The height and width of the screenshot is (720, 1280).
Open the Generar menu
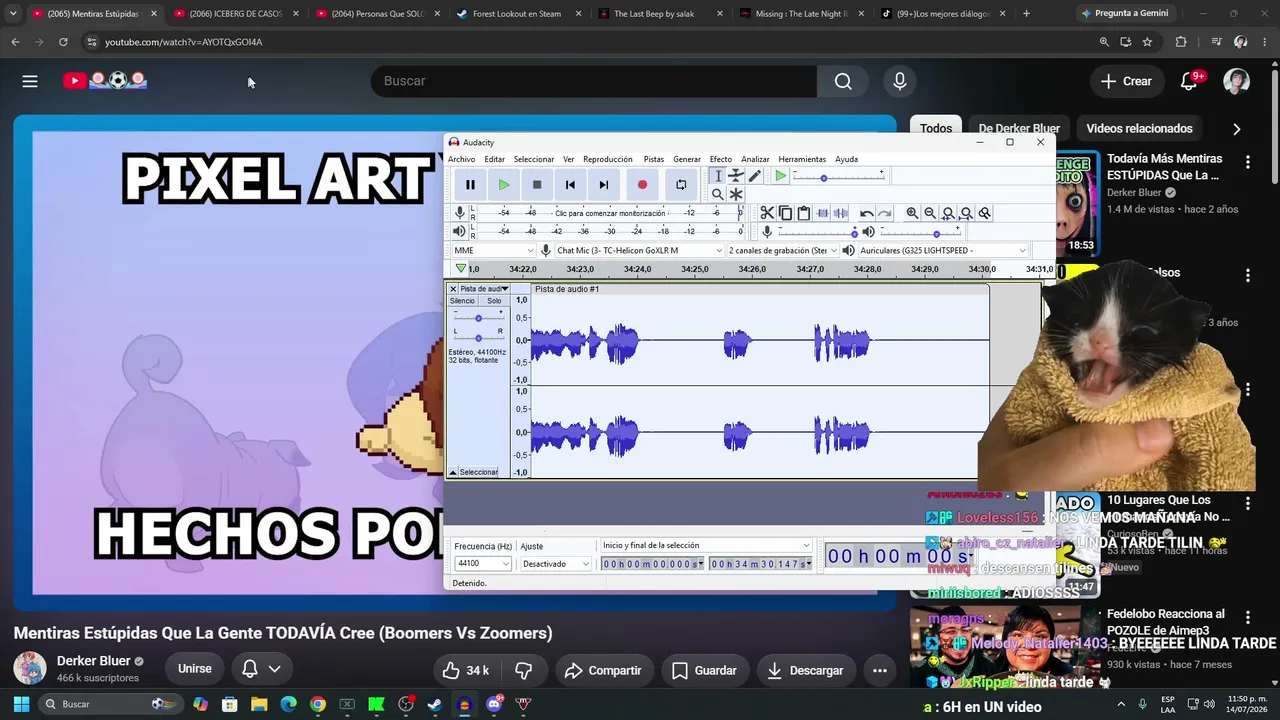687,159
